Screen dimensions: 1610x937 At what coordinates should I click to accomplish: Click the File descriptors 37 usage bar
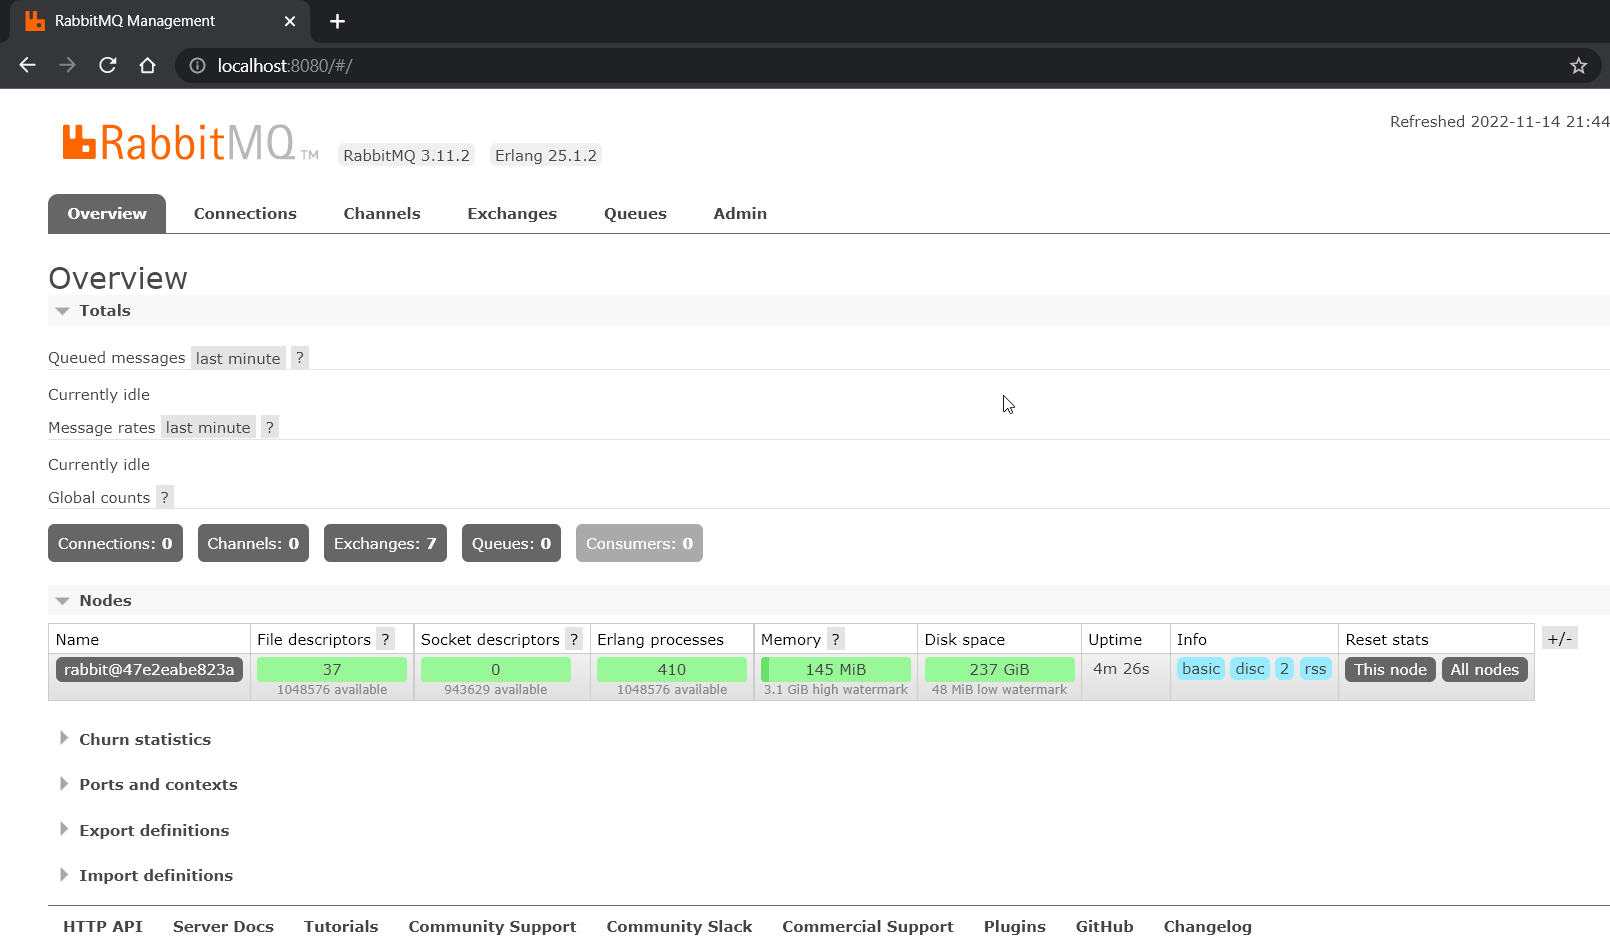point(332,669)
